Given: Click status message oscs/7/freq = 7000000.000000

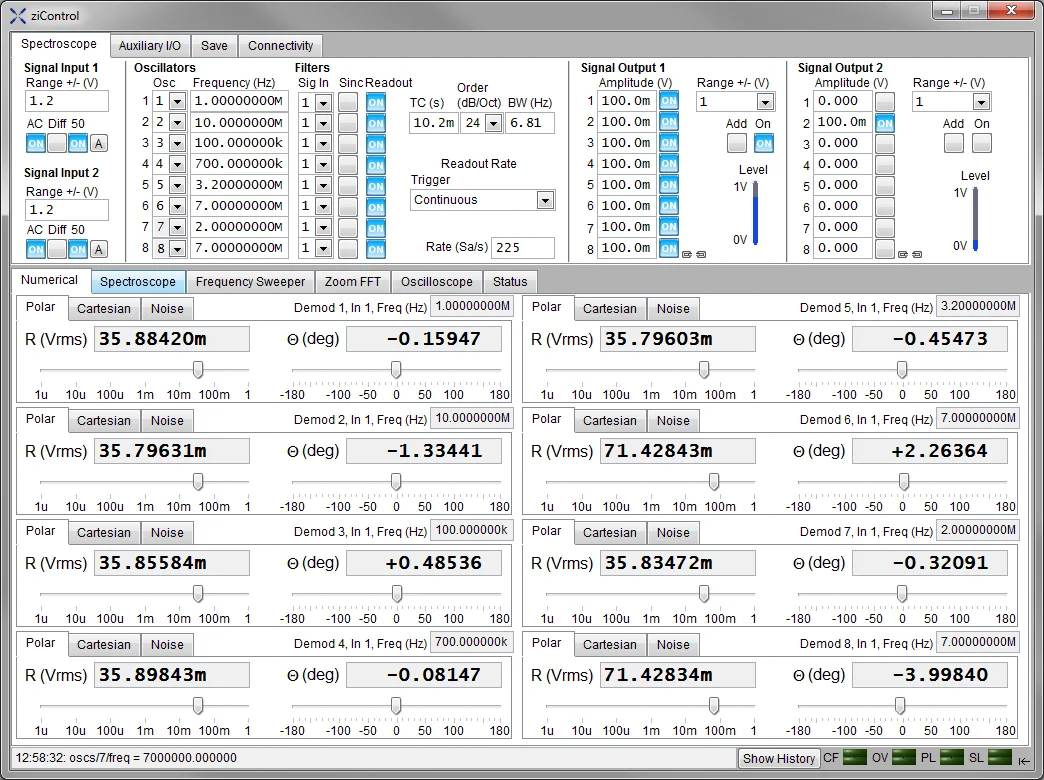Looking at the screenshot, I should pyautogui.click(x=126, y=757).
